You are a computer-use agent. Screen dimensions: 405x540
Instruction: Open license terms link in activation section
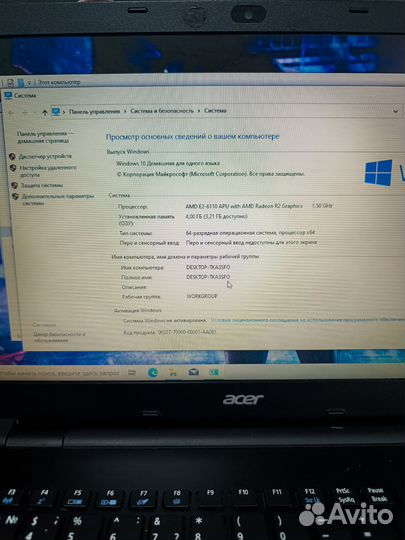308,320
